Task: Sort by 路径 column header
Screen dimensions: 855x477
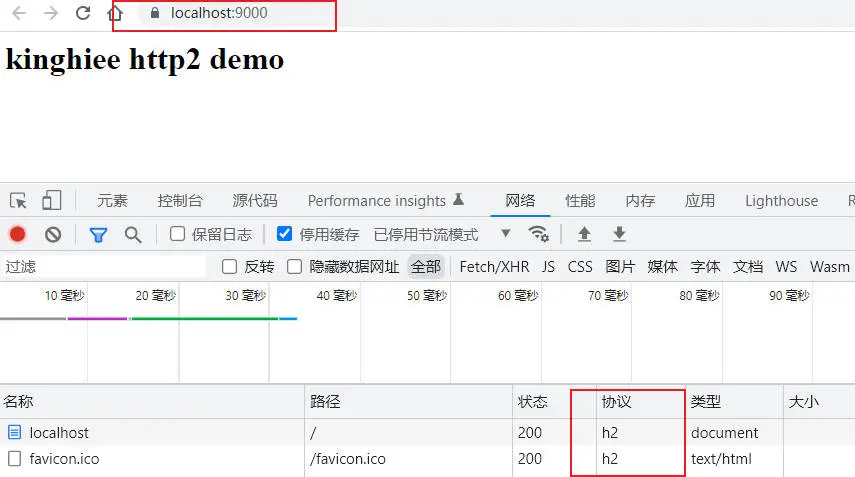Action: [408, 402]
